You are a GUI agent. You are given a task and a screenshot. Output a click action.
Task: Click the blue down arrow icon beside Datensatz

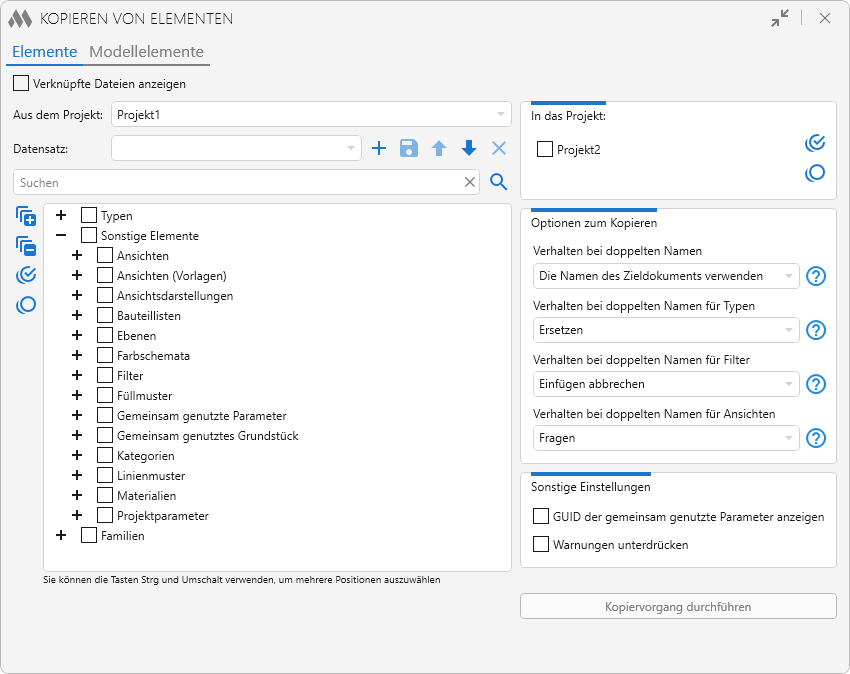coord(469,149)
